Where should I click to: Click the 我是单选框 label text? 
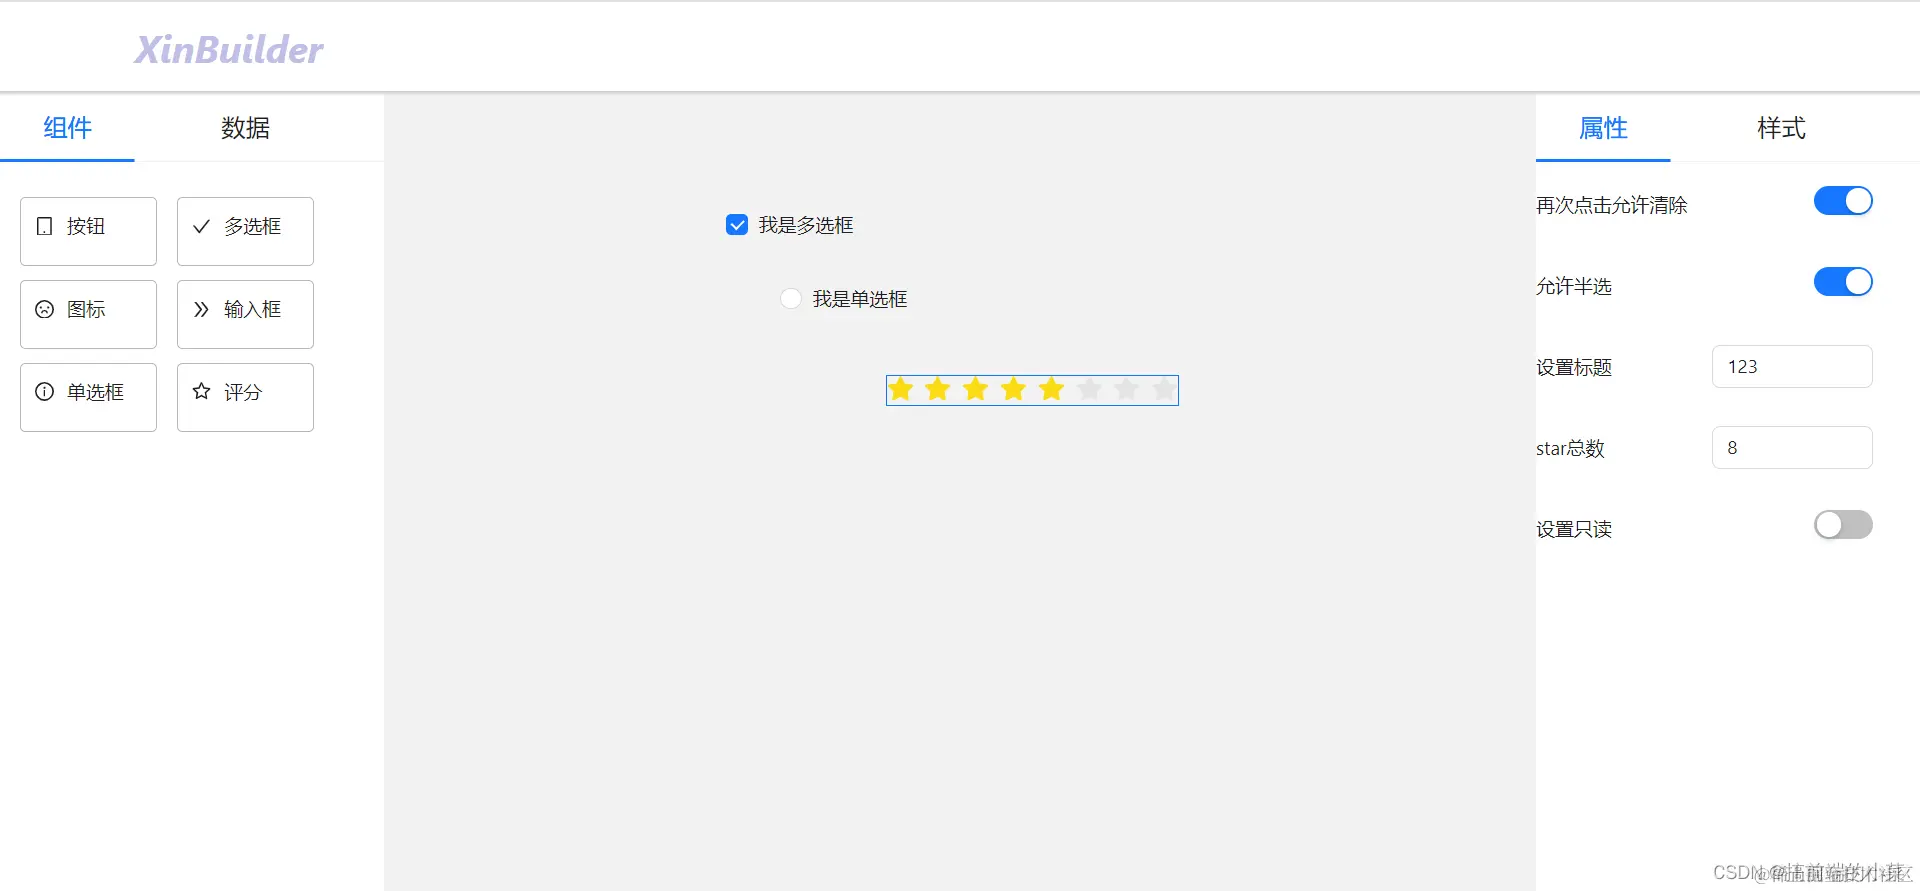tap(860, 299)
